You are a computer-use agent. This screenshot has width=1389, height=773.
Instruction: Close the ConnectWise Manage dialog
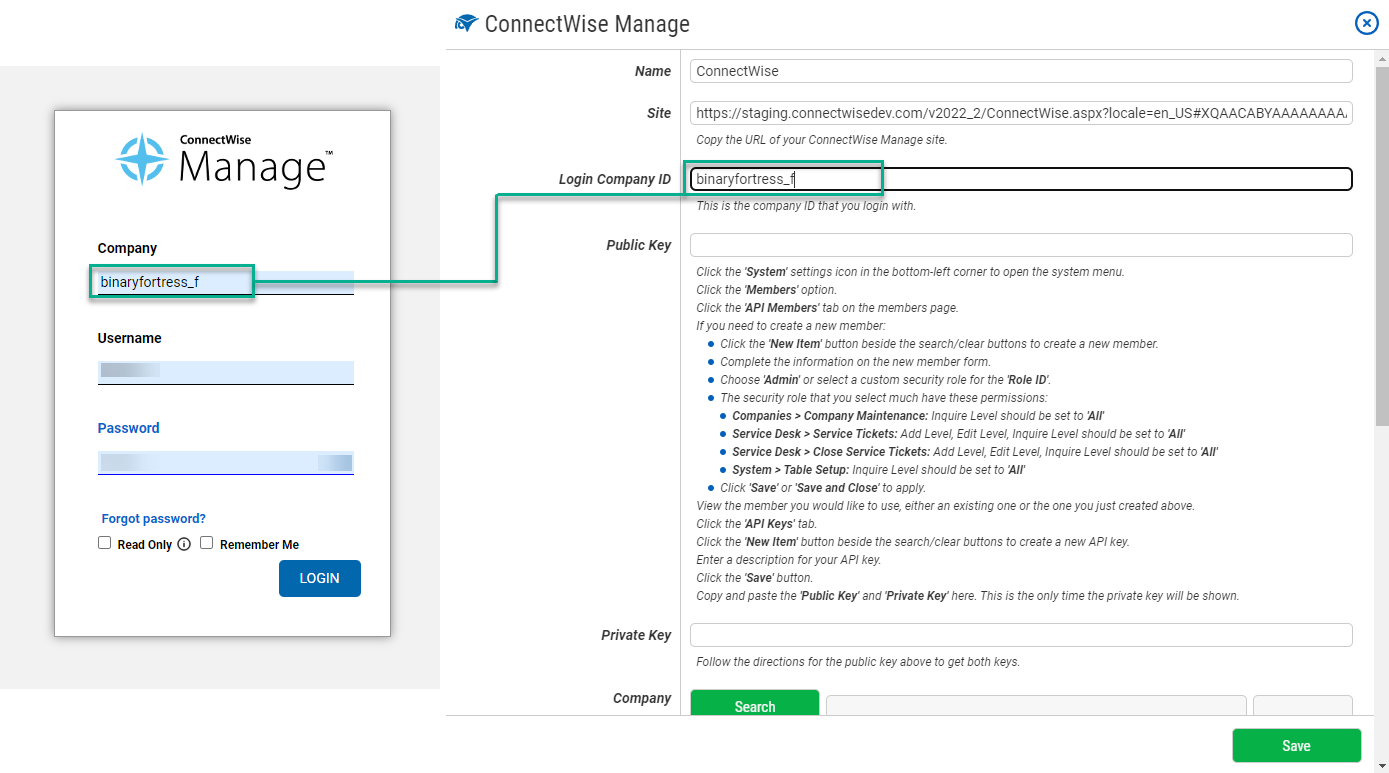click(1366, 24)
